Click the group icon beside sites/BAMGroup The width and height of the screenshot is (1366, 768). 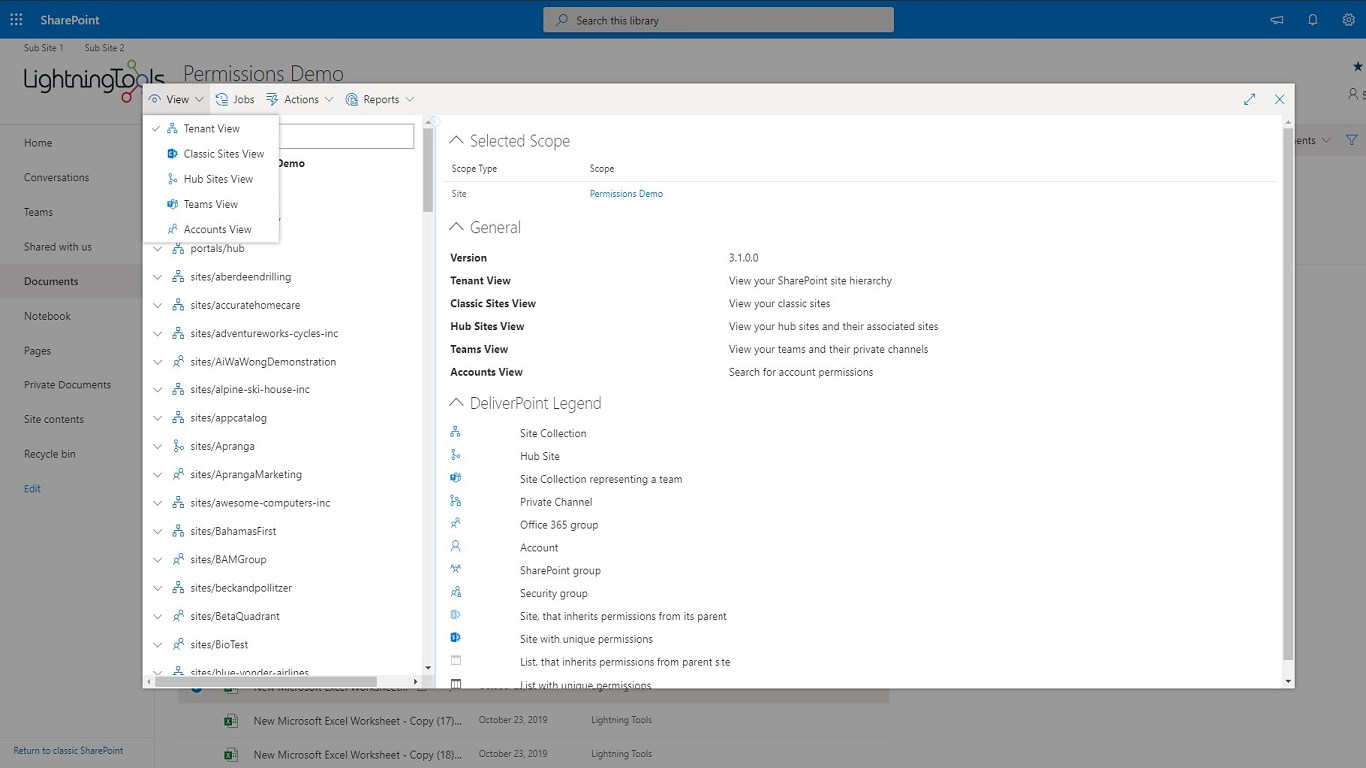click(178, 559)
